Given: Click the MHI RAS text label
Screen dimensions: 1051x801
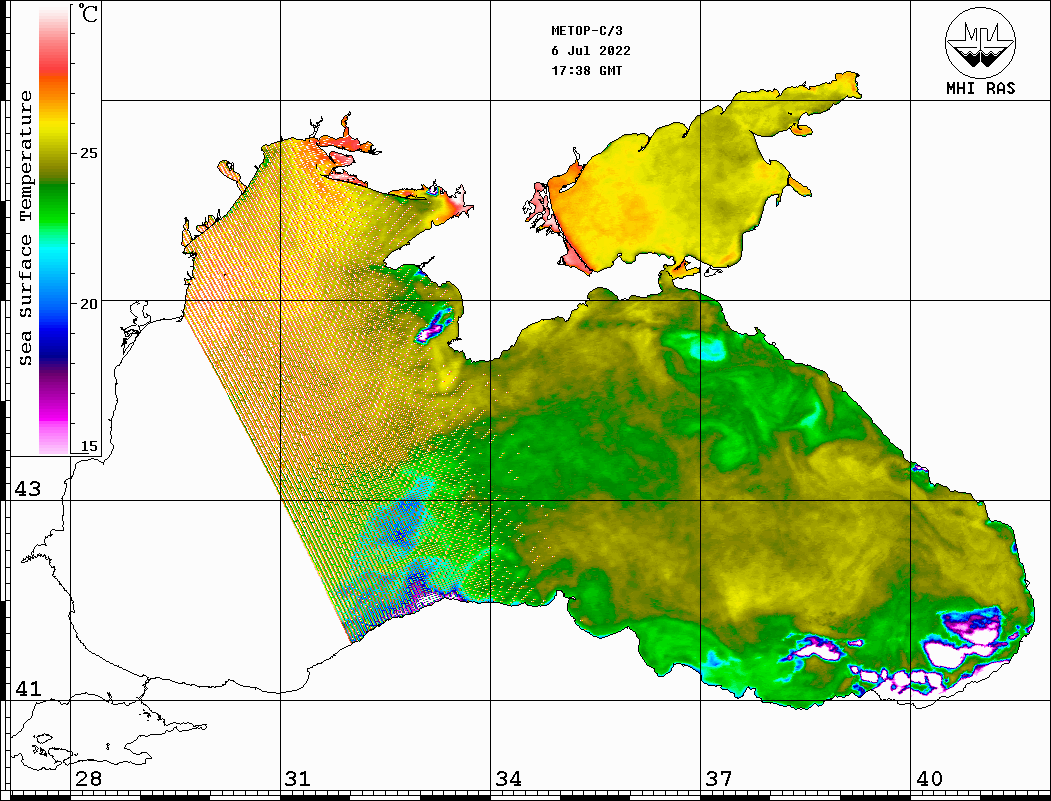Looking at the screenshot, I should pyautogui.click(x=980, y=88).
